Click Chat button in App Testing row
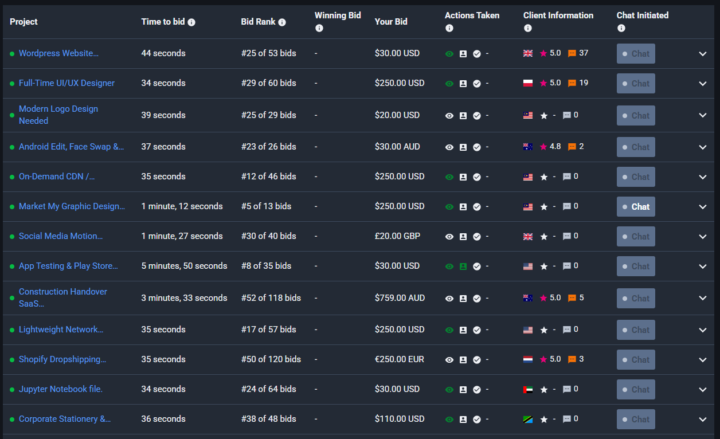The width and height of the screenshot is (720, 439). point(636,266)
